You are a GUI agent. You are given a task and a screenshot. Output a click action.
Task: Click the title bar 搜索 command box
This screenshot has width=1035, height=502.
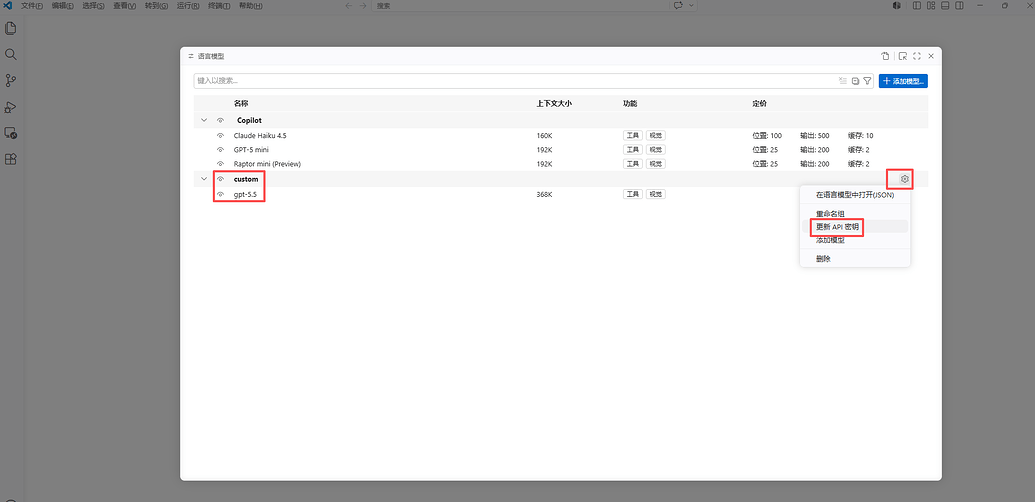coord(518,5)
